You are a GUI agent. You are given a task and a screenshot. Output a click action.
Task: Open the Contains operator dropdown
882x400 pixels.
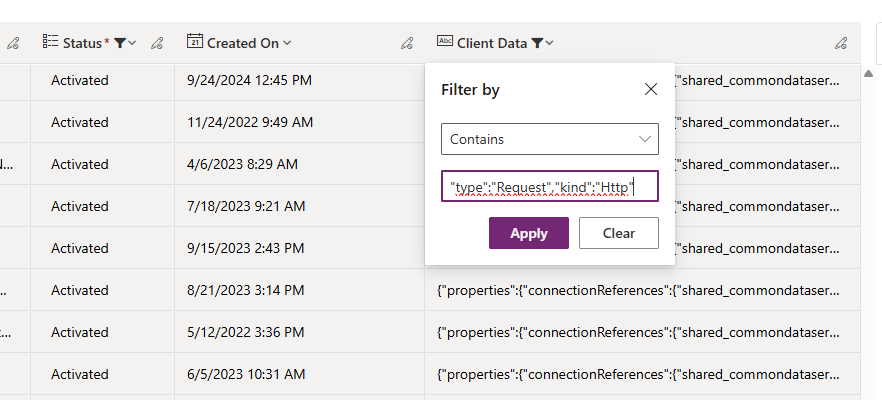tap(549, 139)
